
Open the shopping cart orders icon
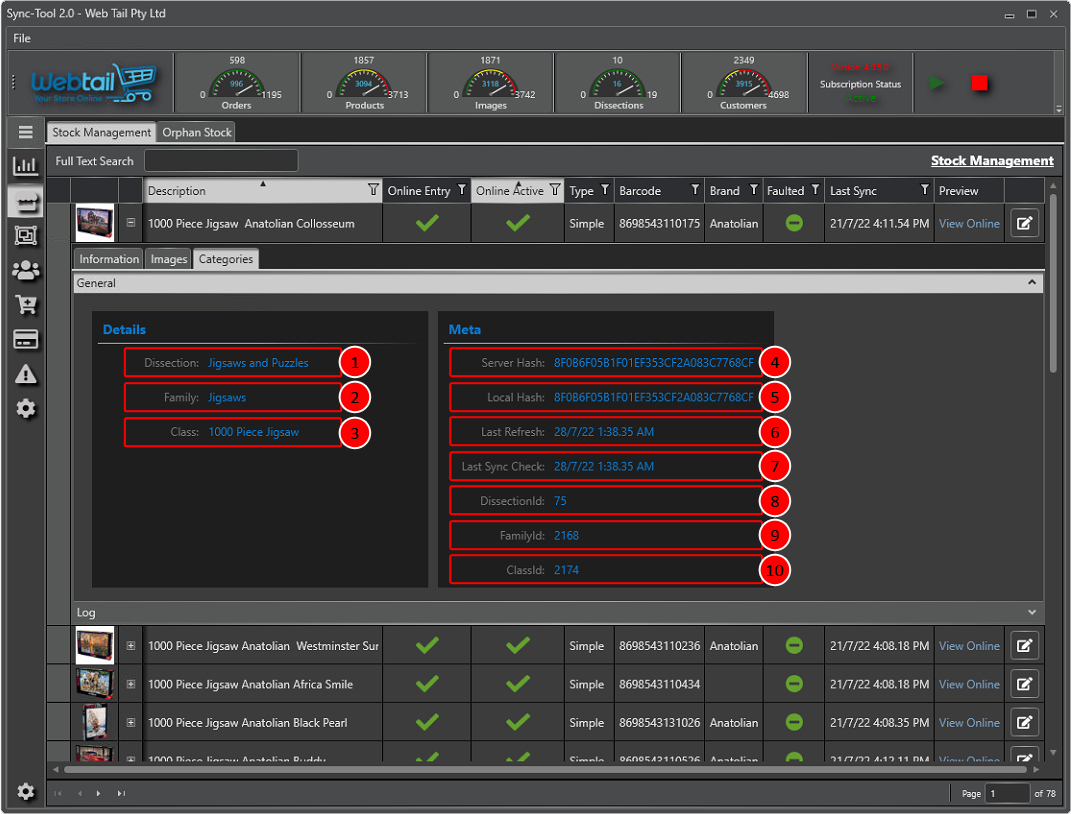point(26,305)
